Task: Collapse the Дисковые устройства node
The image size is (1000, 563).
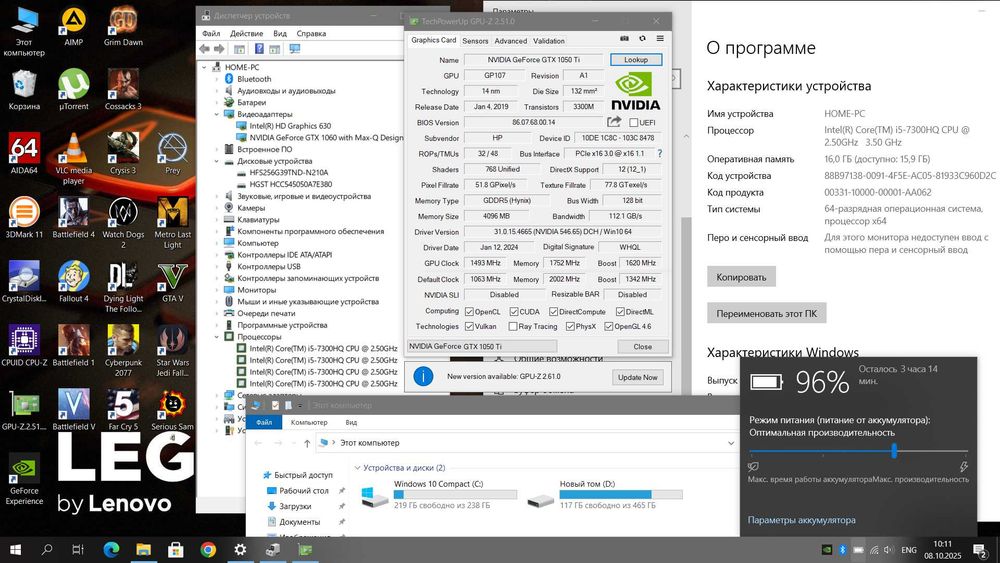Action: (x=217, y=161)
